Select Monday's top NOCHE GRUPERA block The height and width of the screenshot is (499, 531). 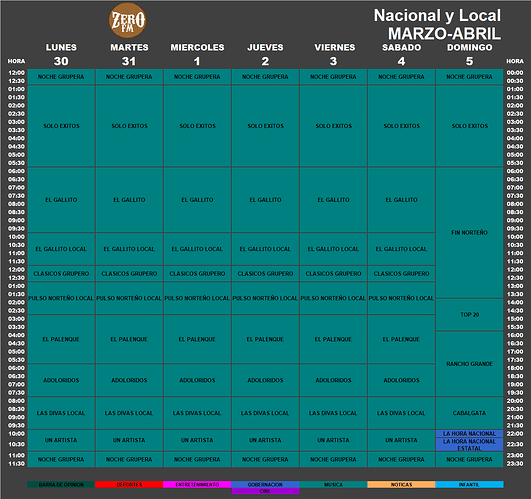click(x=61, y=77)
